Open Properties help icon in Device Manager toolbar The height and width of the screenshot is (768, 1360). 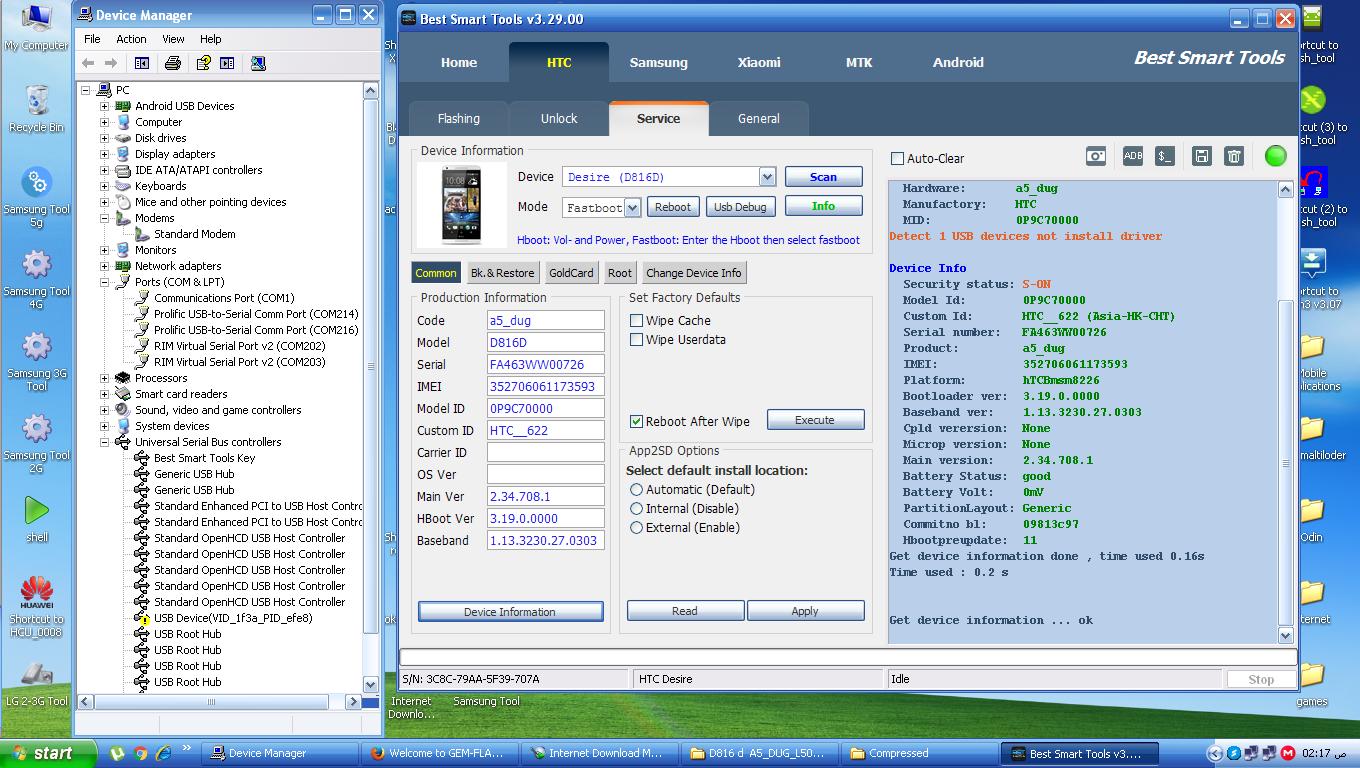click(x=203, y=63)
